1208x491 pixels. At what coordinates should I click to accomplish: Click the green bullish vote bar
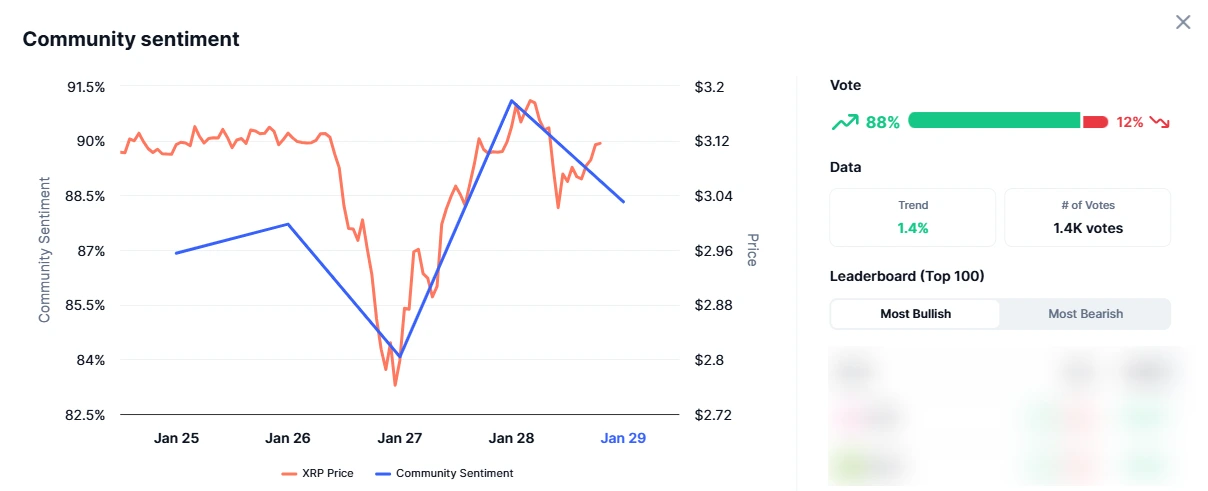(994, 121)
